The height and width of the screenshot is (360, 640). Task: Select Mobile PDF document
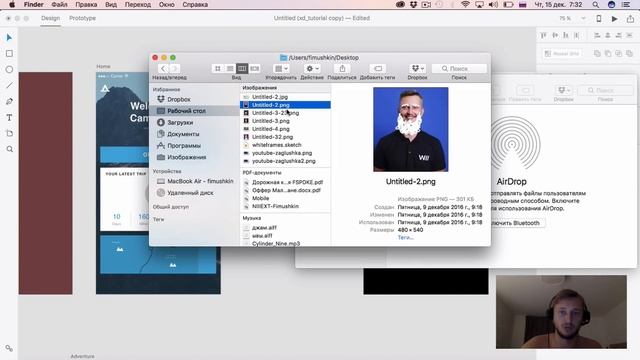[x=285, y=198]
